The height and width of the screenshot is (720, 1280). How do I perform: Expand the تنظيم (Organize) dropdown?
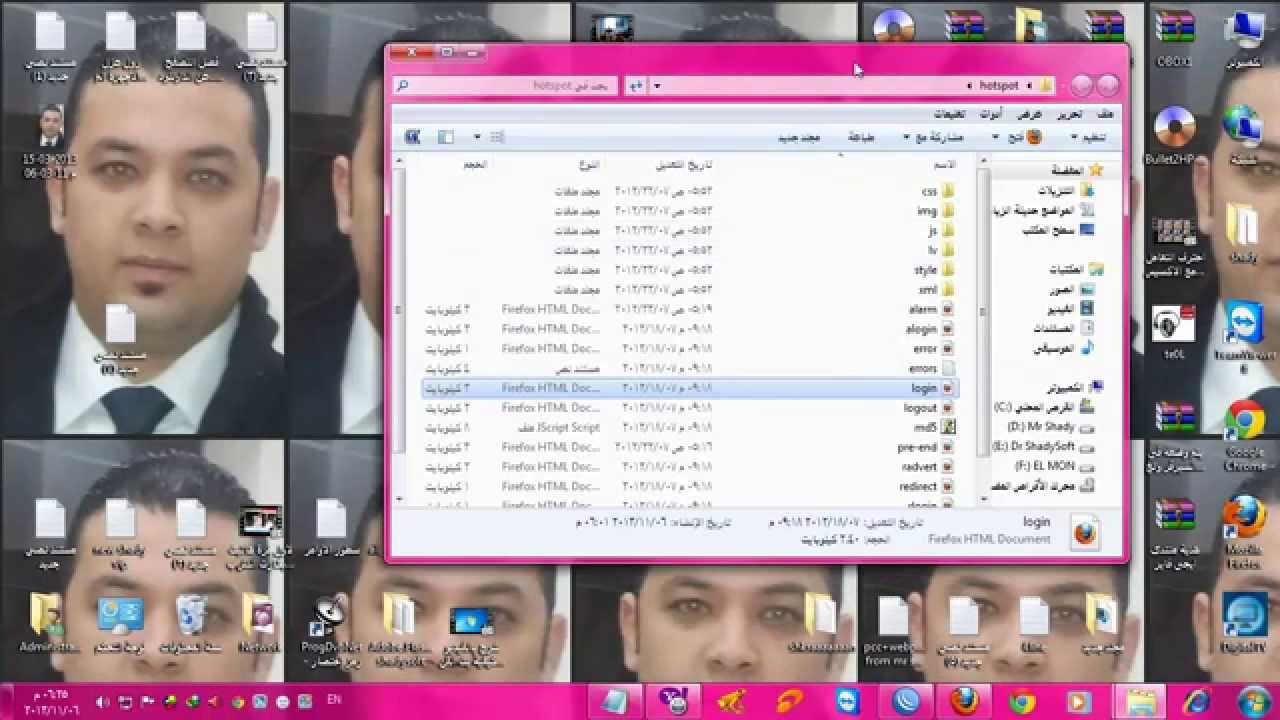click(1090, 137)
